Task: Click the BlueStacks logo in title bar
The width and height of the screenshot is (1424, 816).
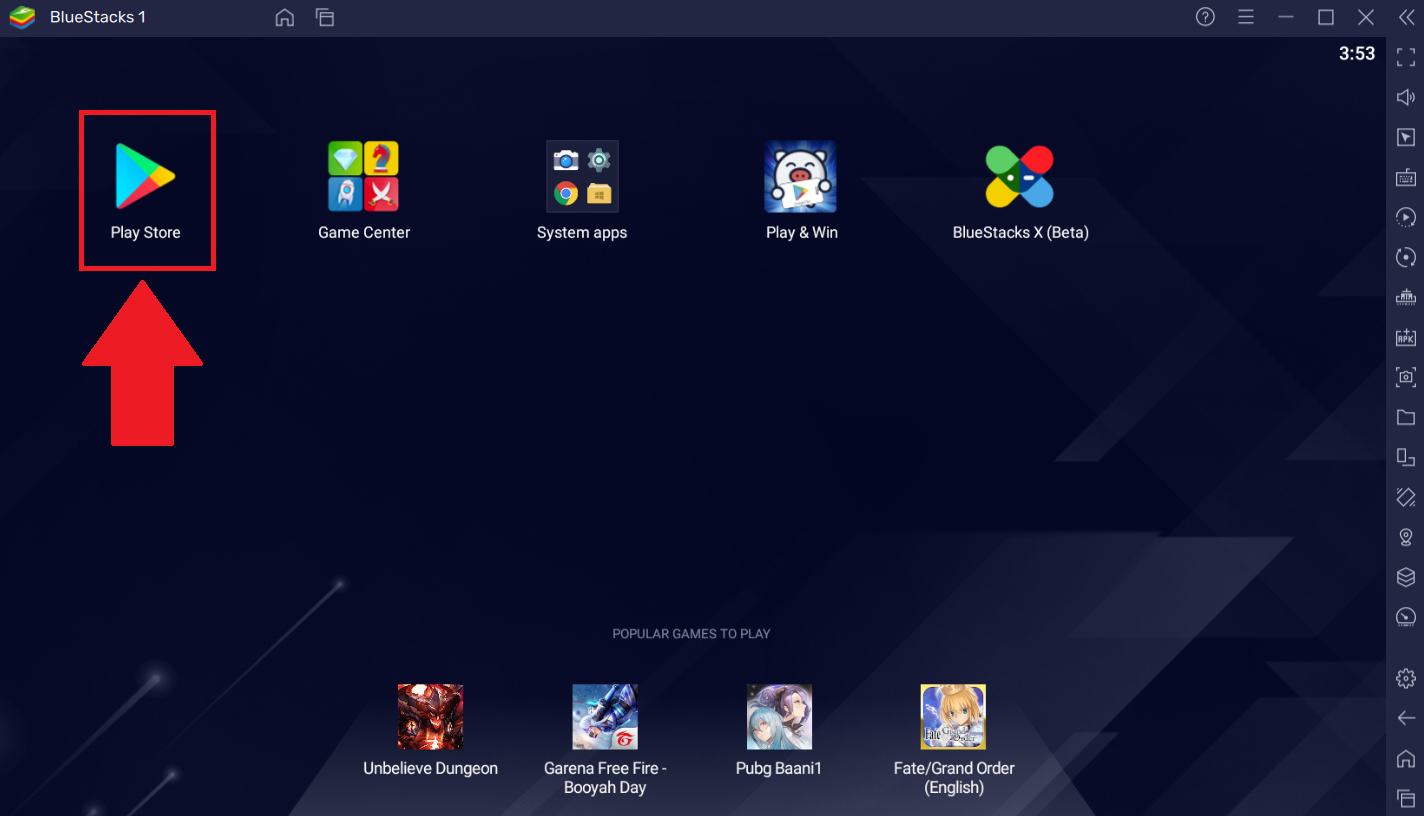Action: coord(22,17)
